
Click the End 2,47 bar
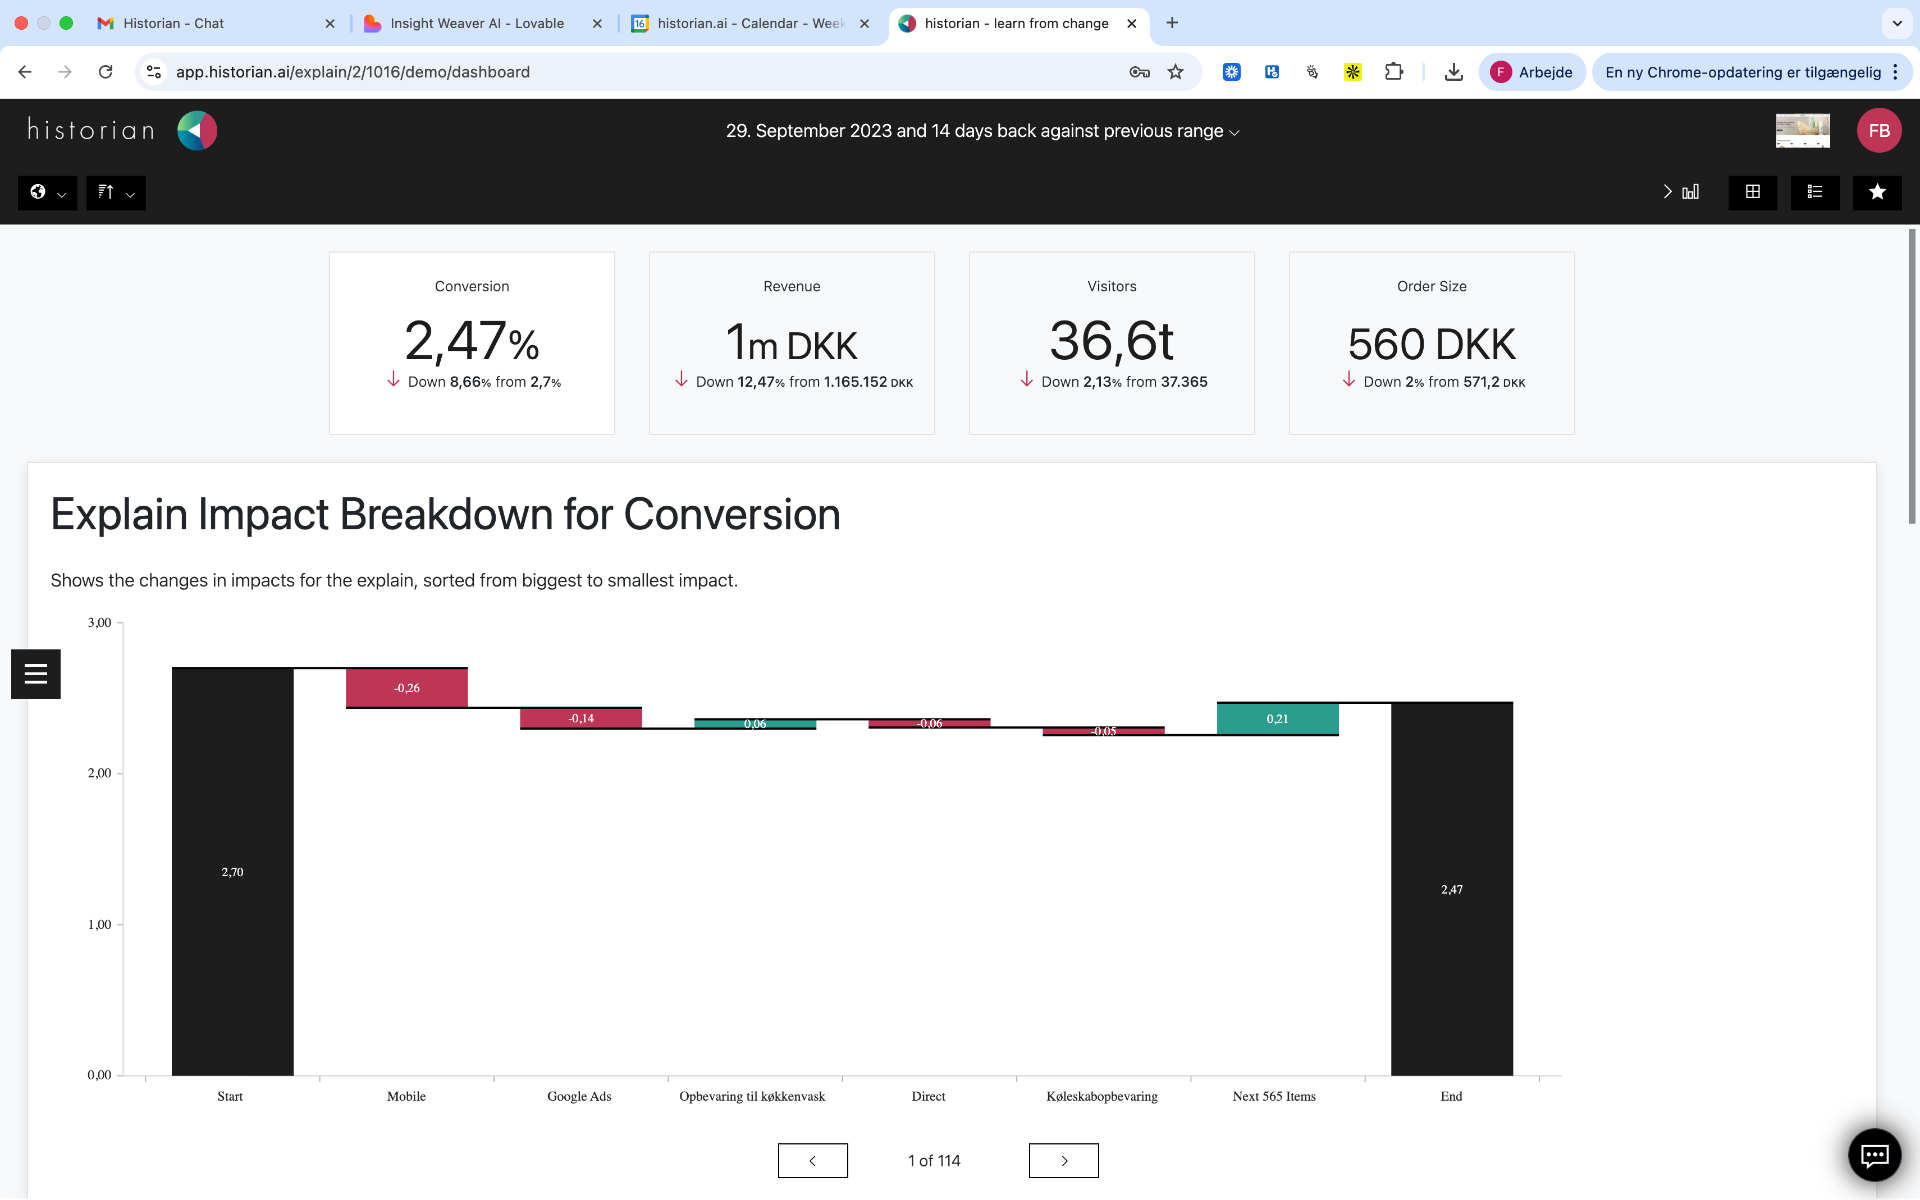(1452, 889)
